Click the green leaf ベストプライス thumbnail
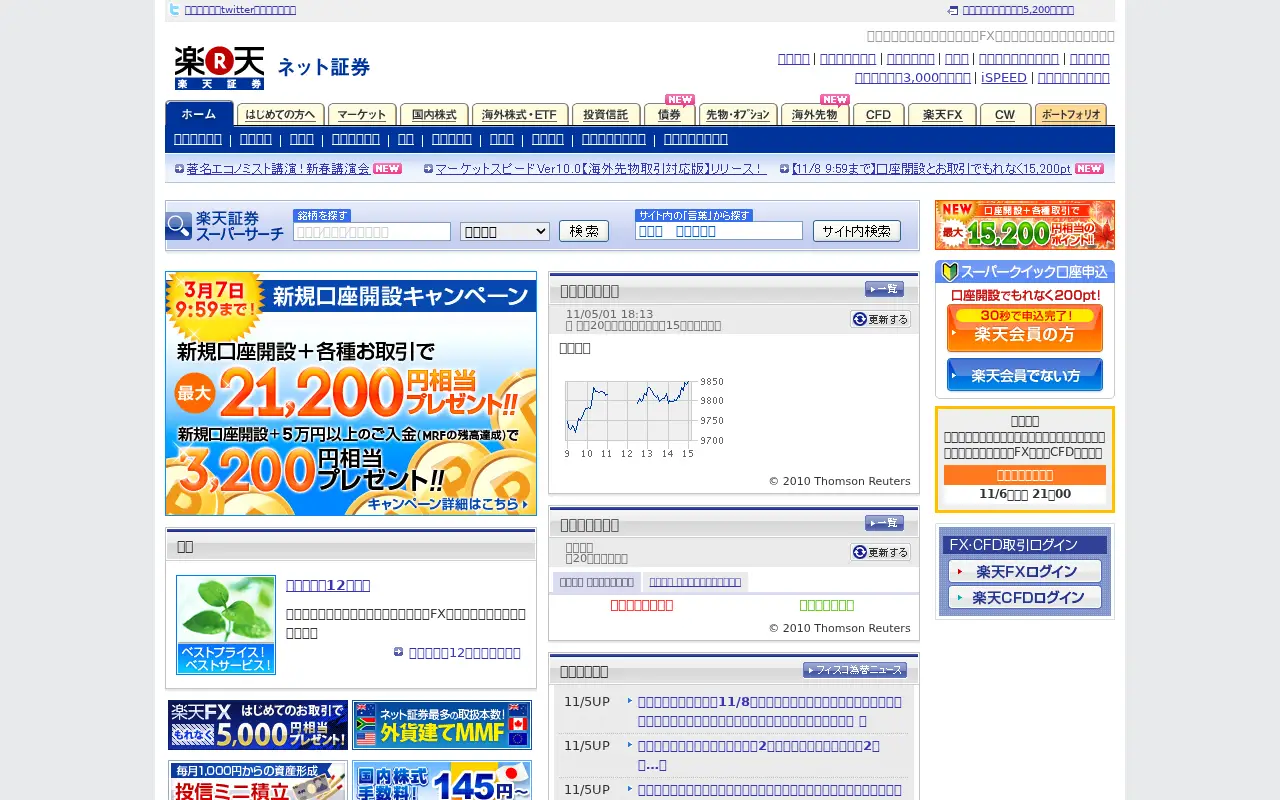Screen dimensions: 1280x800 click(x=226, y=625)
